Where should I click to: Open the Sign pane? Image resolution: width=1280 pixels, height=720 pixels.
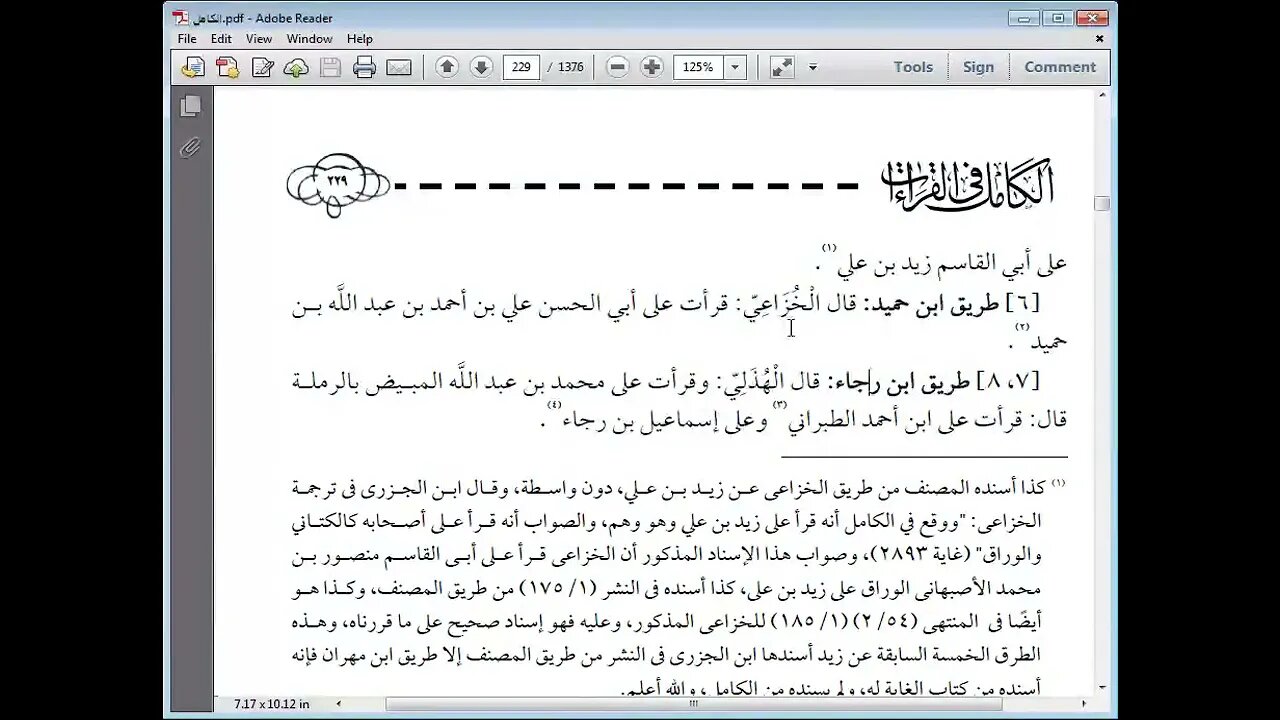(978, 67)
